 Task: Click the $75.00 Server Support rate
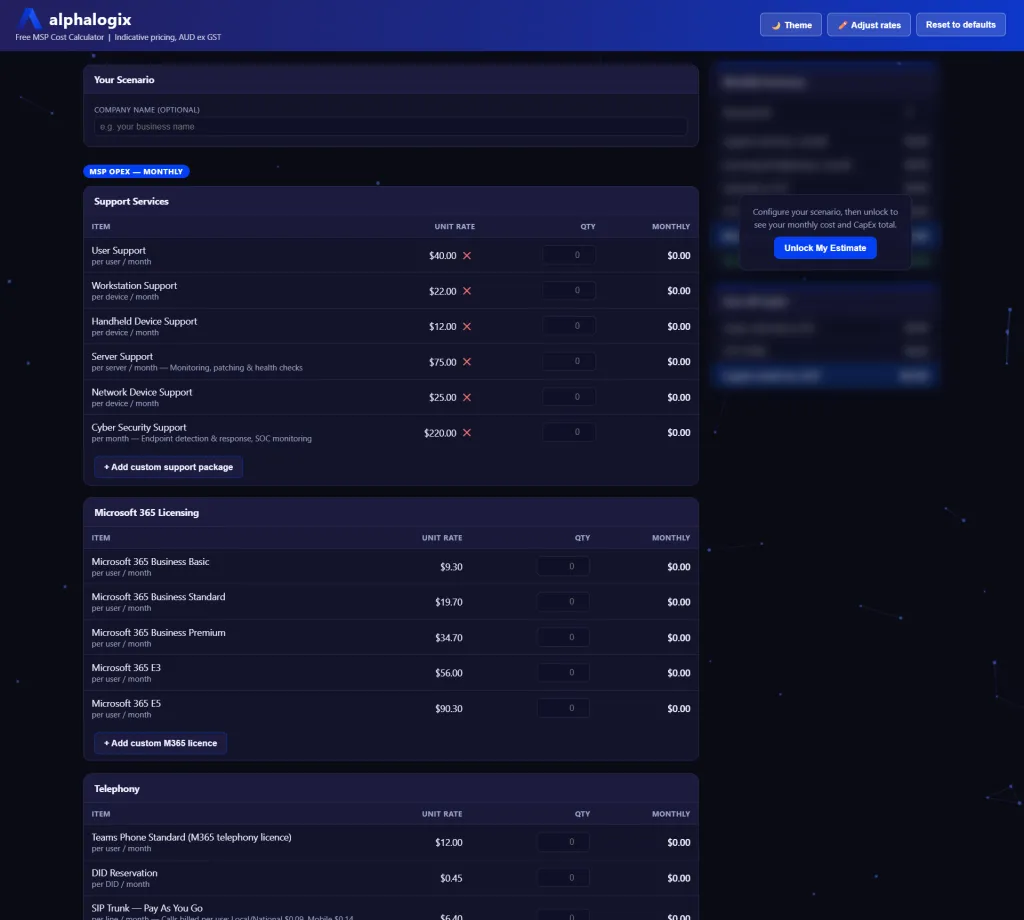tap(443, 362)
